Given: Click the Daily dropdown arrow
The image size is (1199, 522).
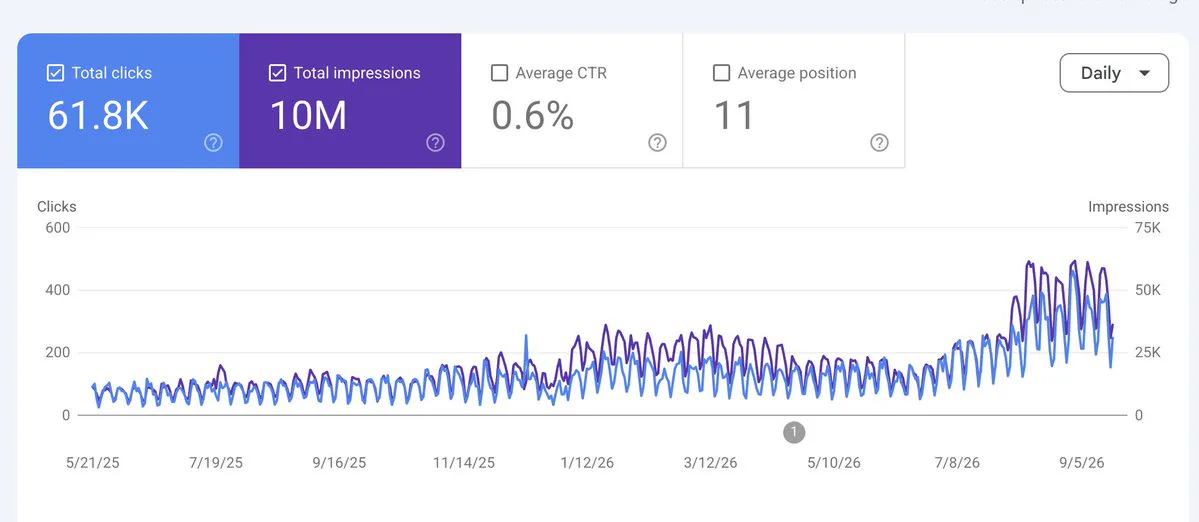Looking at the screenshot, I should pos(1145,73).
